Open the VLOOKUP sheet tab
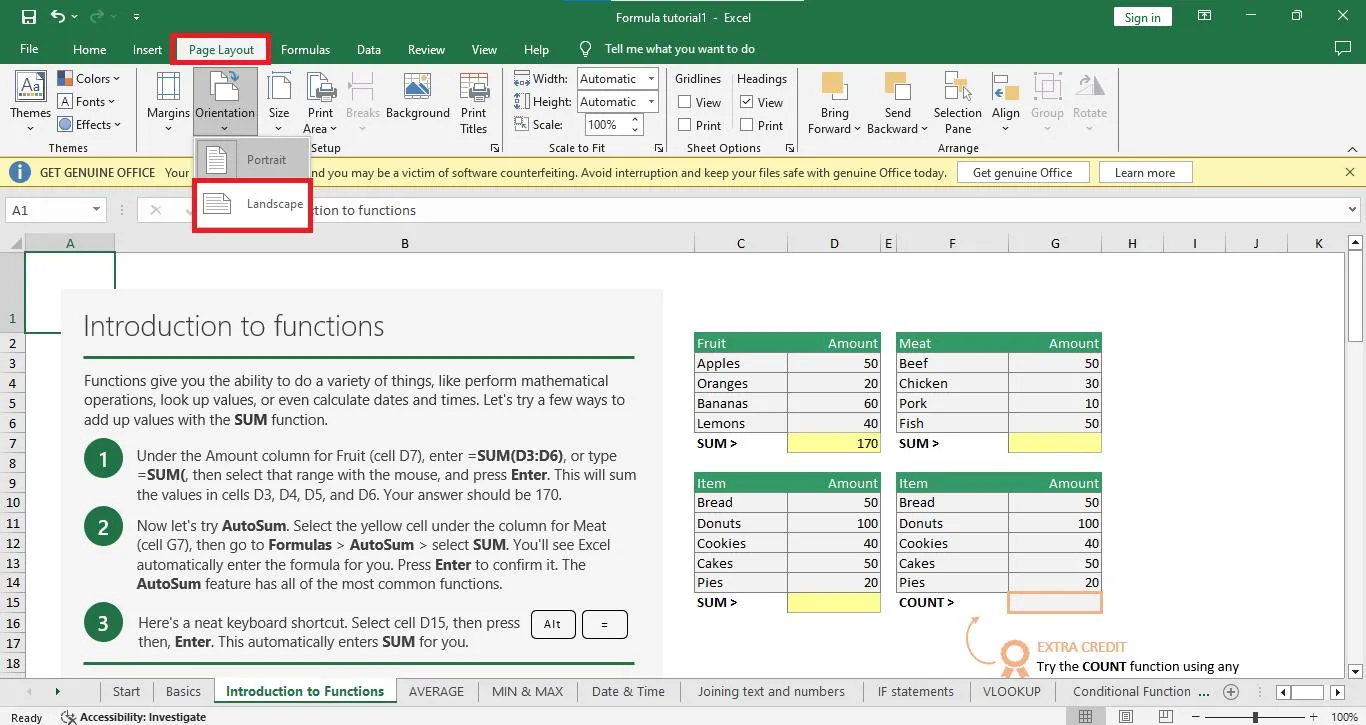The width and height of the screenshot is (1366, 725). click(x=1012, y=691)
